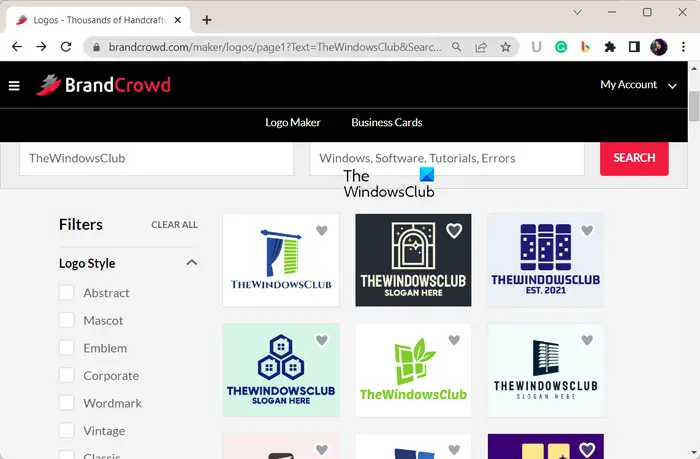This screenshot has width=700, height=459.
Task: Toggle the browser side panel
Action: pyautogui.click(x=634, y=47)
